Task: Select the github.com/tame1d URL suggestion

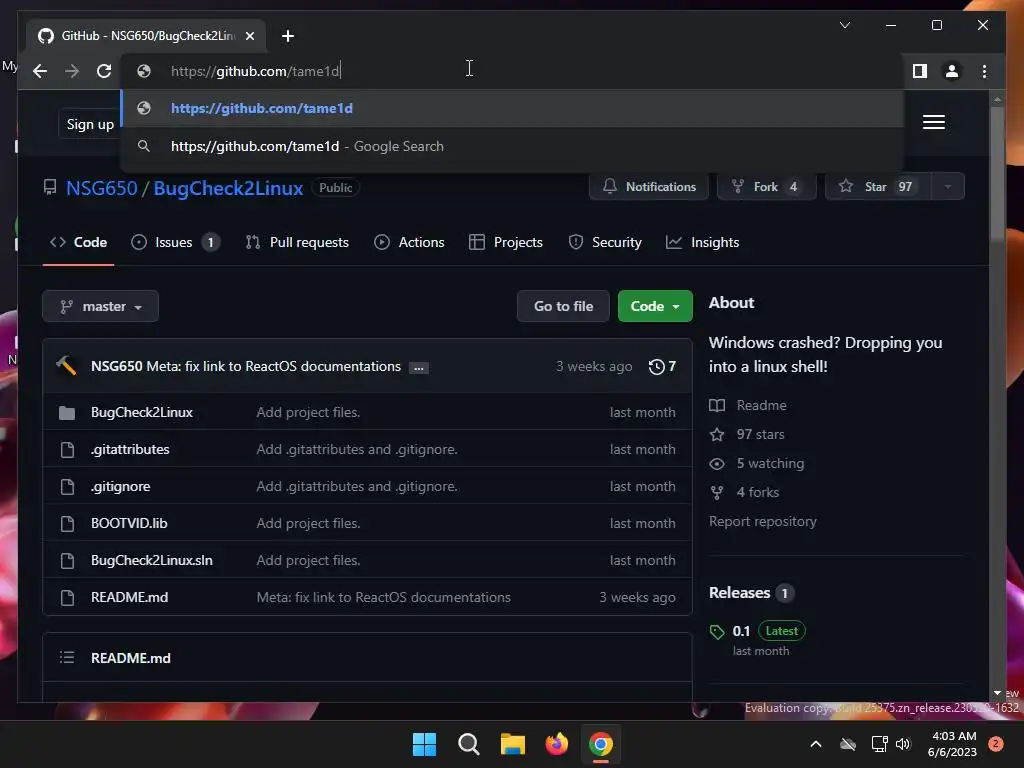Action: tap(513, 108)
